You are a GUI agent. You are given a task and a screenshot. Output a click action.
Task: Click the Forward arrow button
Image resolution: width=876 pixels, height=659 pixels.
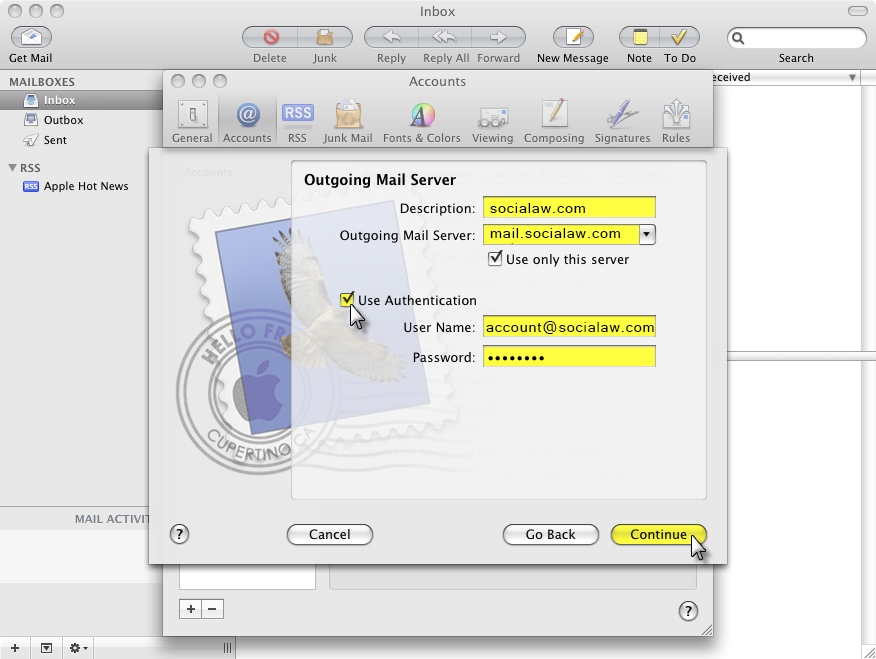point(498,37)
